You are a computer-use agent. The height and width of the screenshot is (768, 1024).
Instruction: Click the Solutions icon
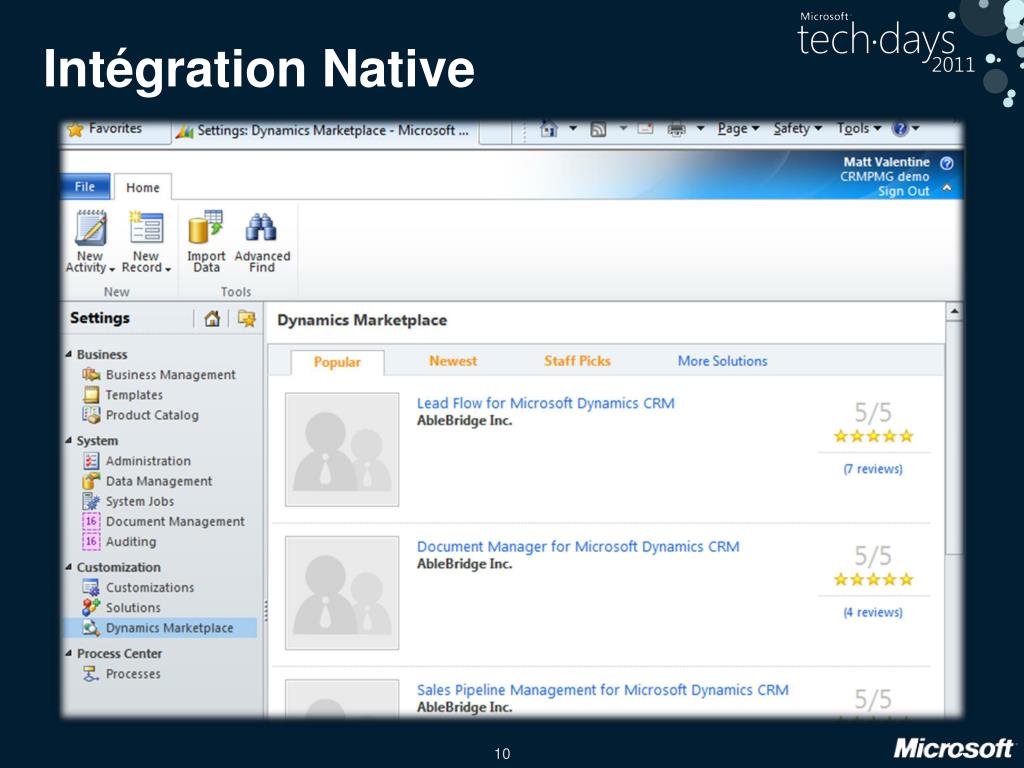pyautogui.click(x=91, y=607)
